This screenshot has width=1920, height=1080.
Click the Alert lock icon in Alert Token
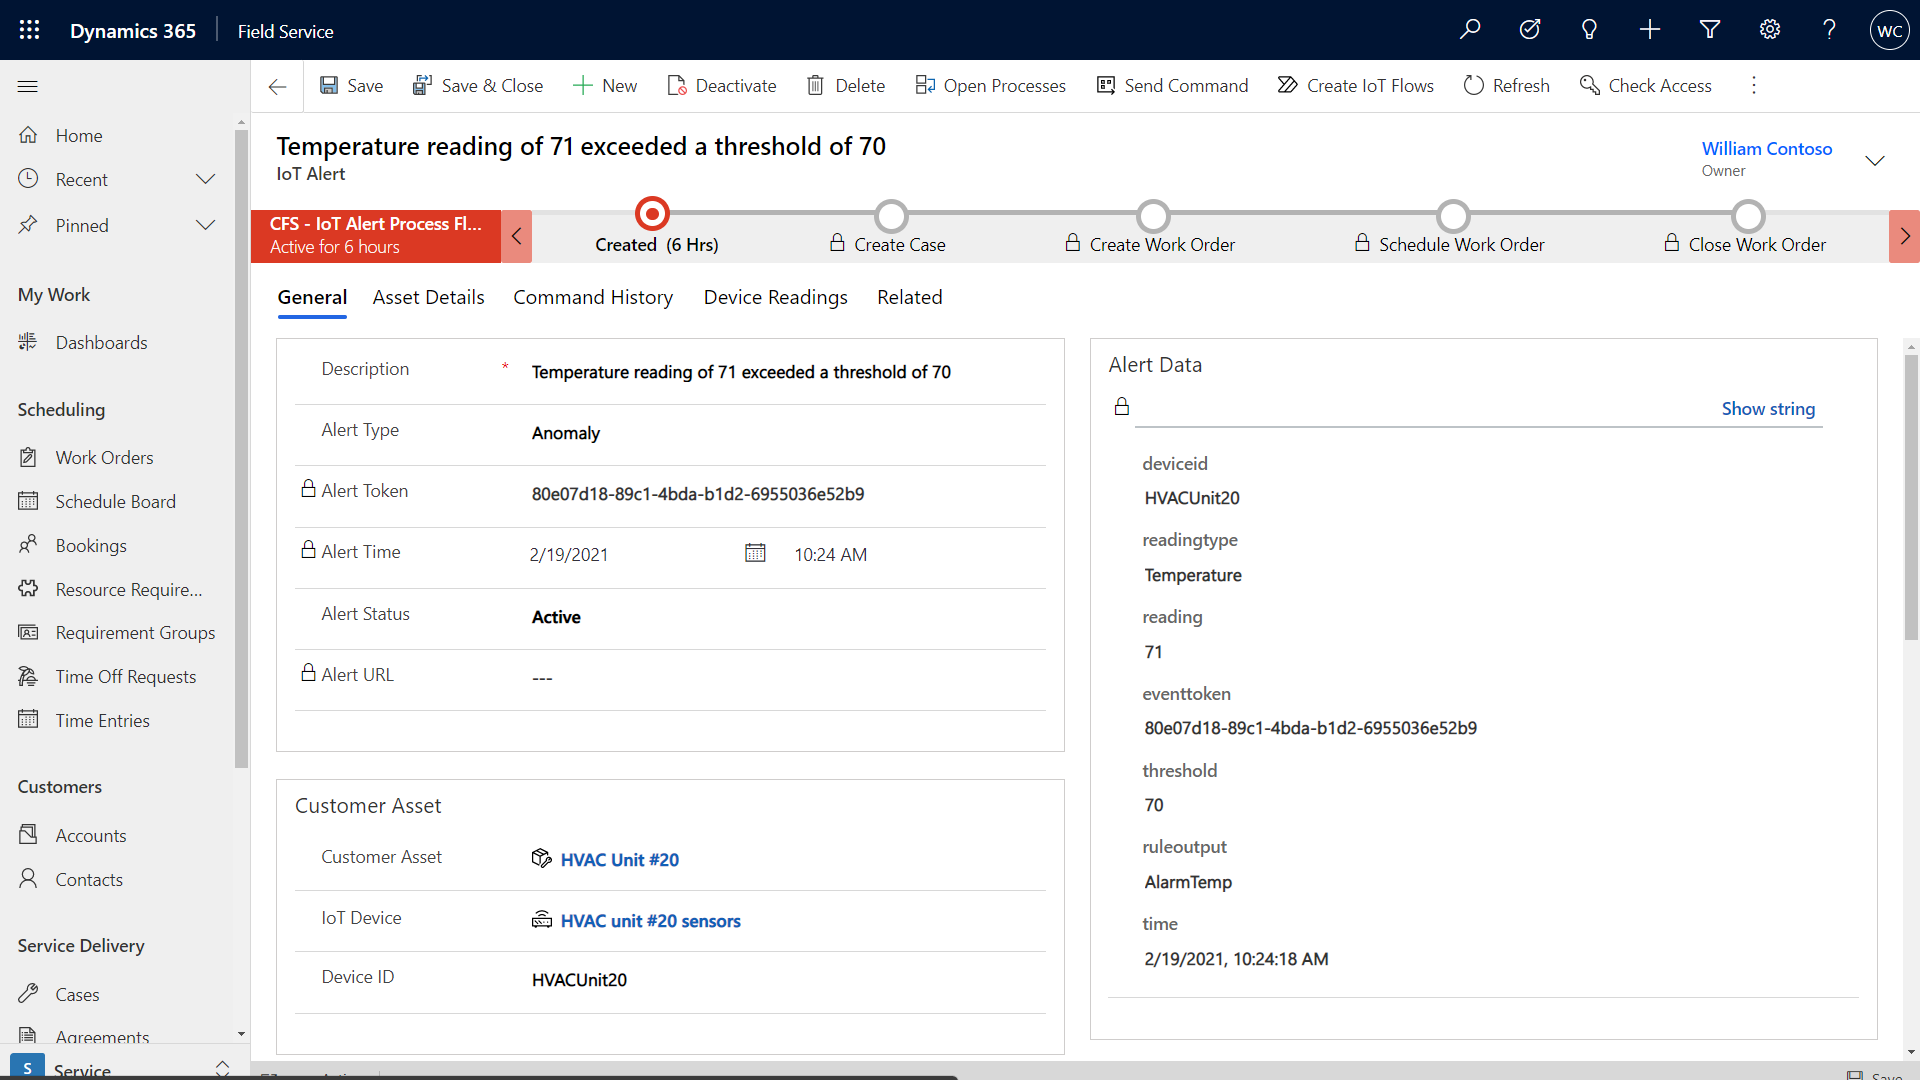click(x=306, y=491)
